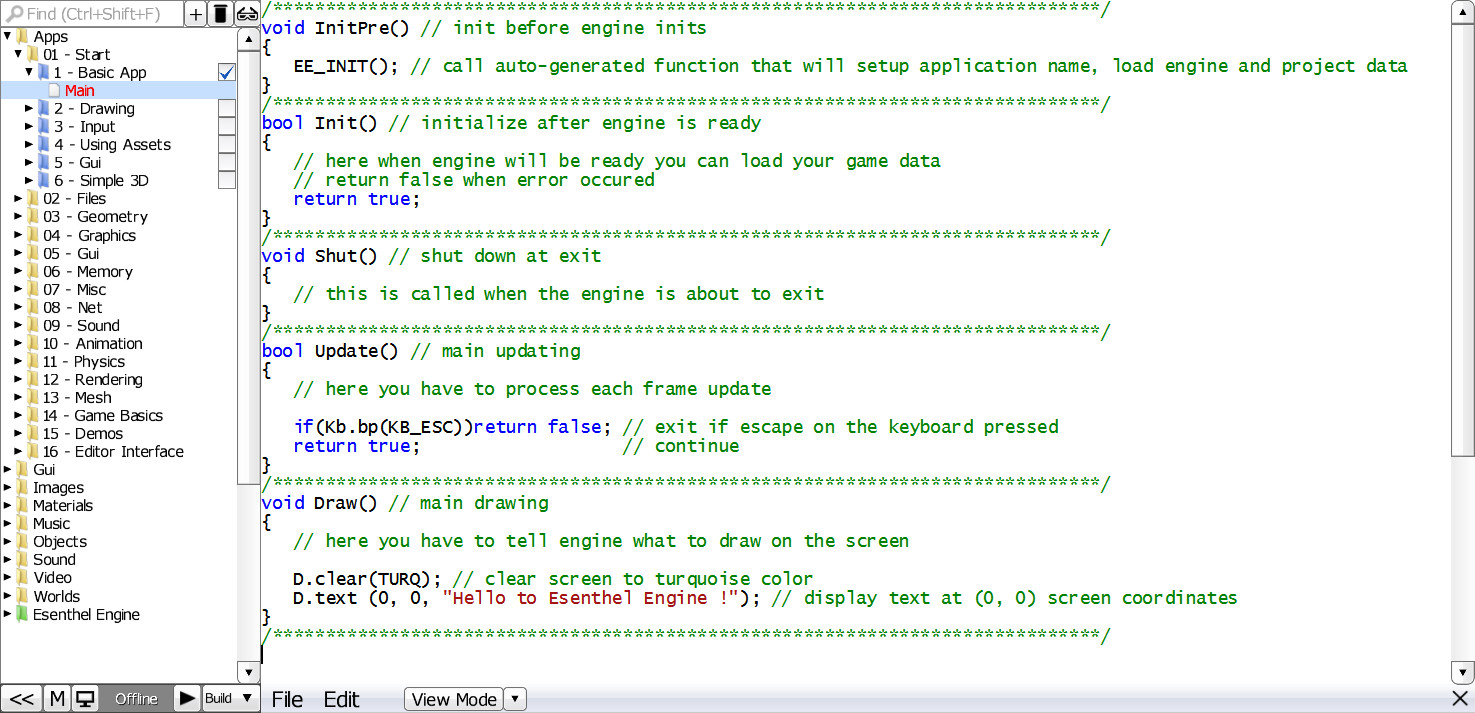Screen dimensions: 1475x713
Task: Click the trash can remove icon
Action: (x=221, y=13)
